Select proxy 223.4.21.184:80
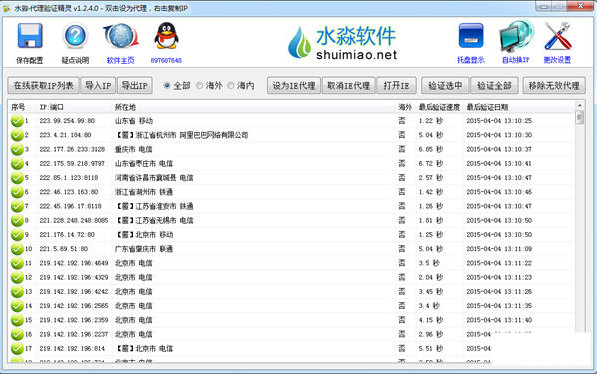 click(x=65, y=135)
